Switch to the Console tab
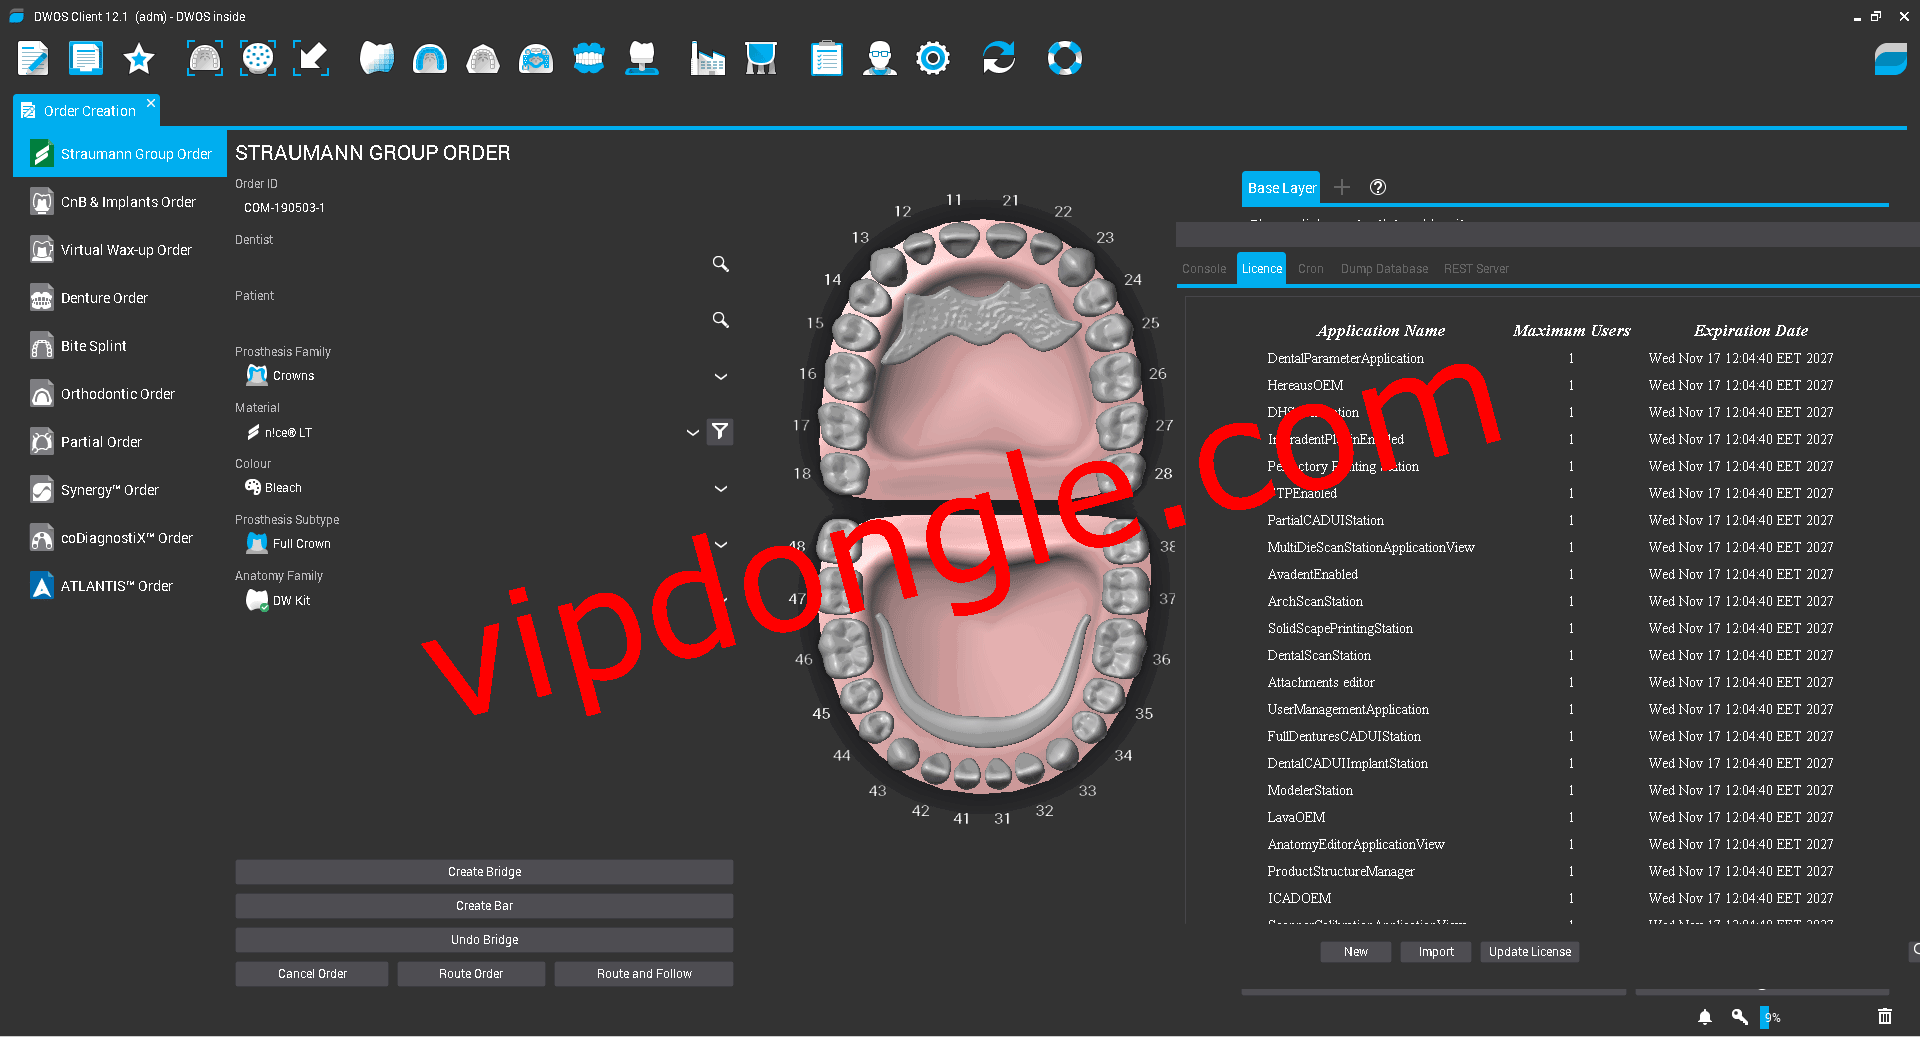Image resolution: width=1920 pixels, height=1038 pixels. pyautogui.click(x=1203, y=268)
